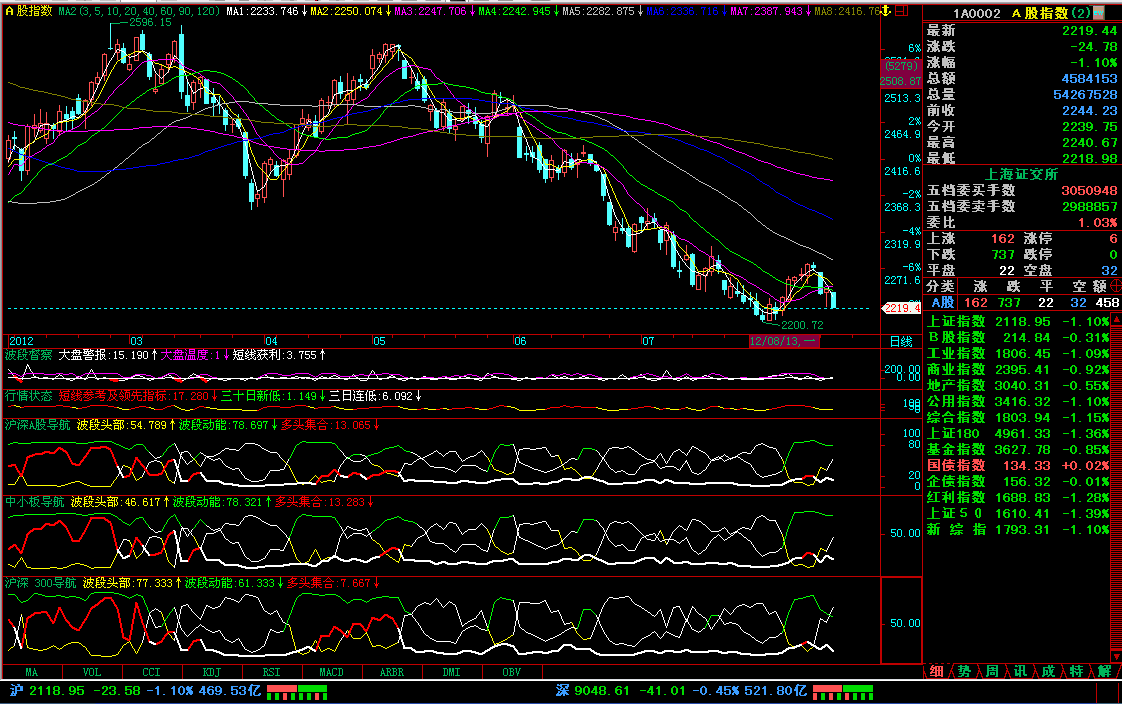Click the red crosshair icon beside 空额
This screenshot has height=704, width=1122.
tap(1116, 286)
